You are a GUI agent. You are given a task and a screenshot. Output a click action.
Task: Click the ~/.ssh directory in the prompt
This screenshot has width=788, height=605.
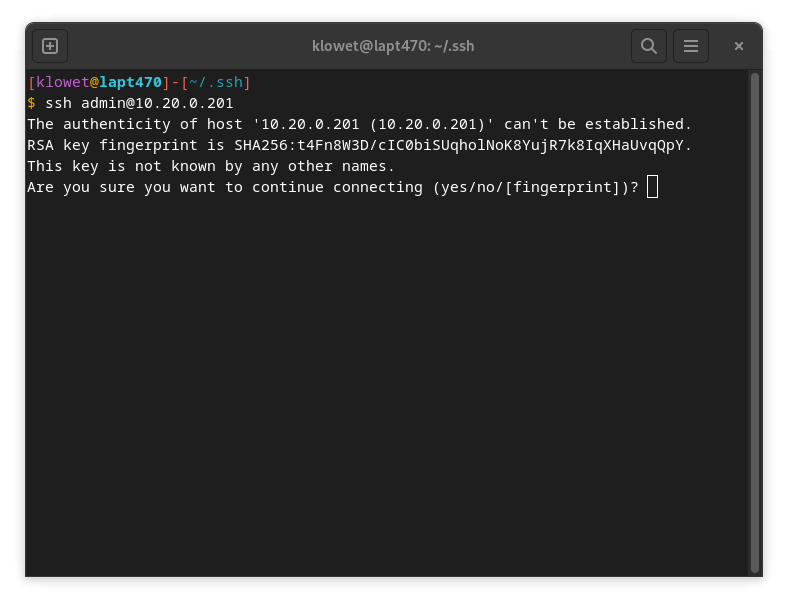click(216, 82)
